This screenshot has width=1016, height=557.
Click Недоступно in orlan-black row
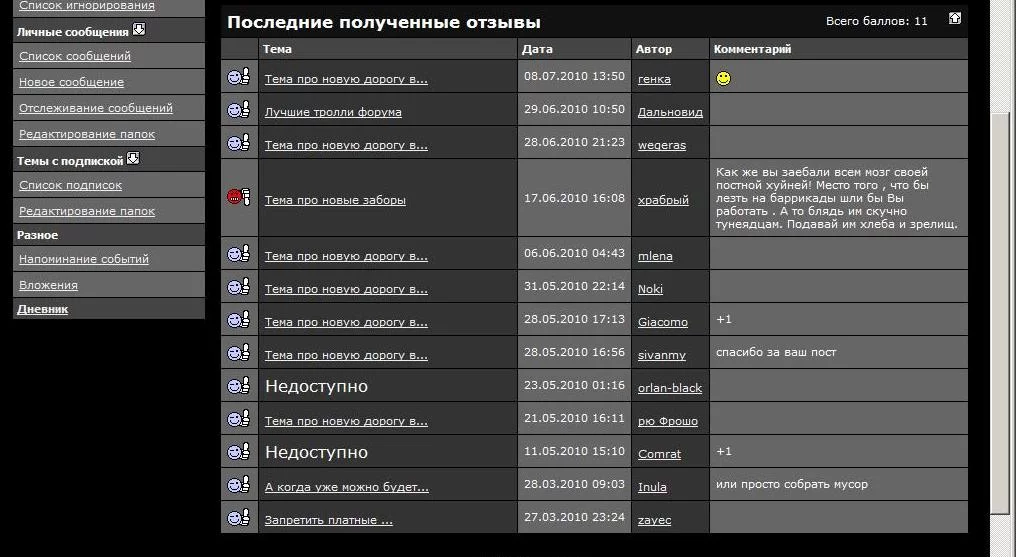(316, 387)
